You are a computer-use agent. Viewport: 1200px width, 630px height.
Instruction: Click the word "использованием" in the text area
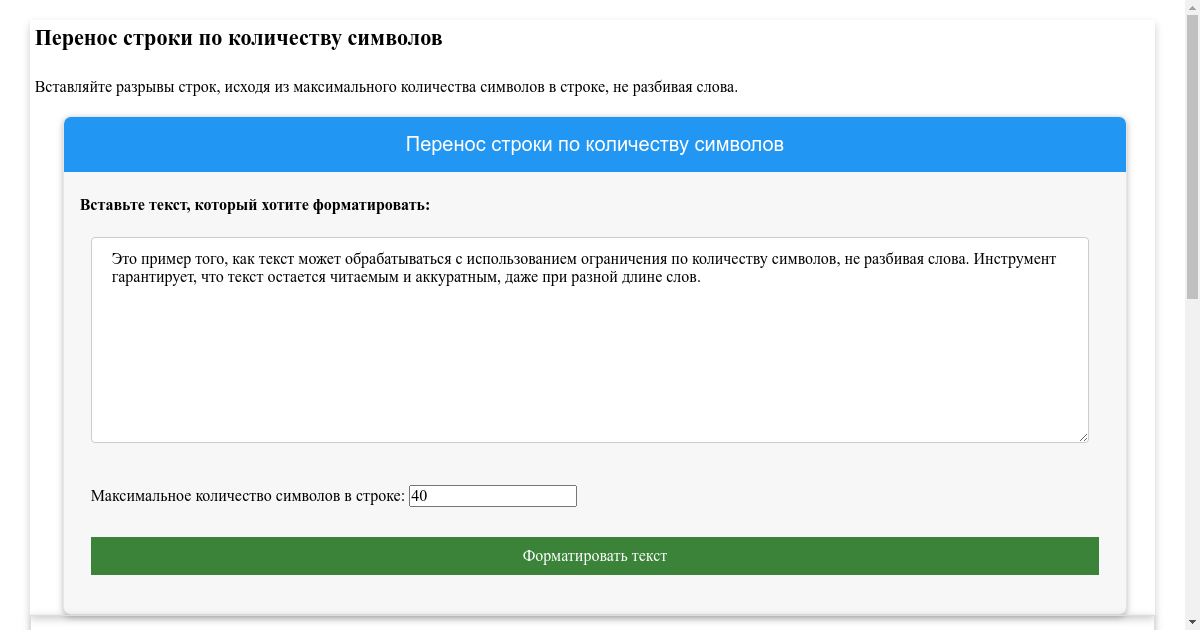click(522, 259)
